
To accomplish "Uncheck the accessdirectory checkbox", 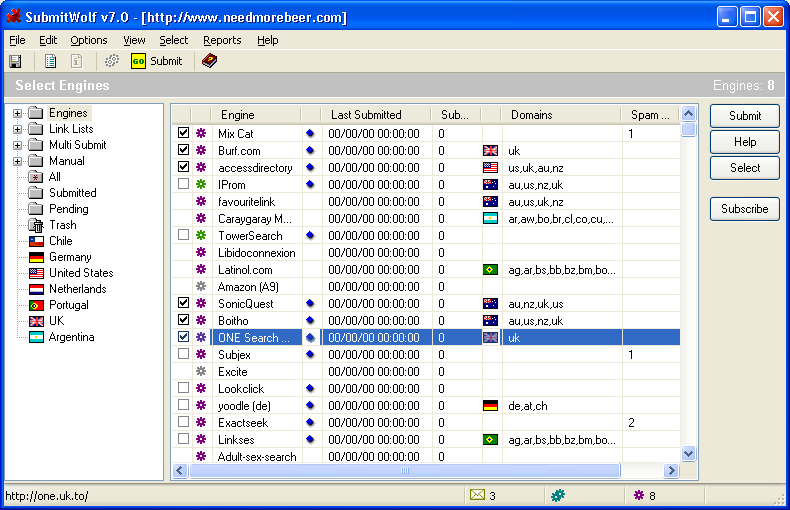I will click(x=183, y=167).
